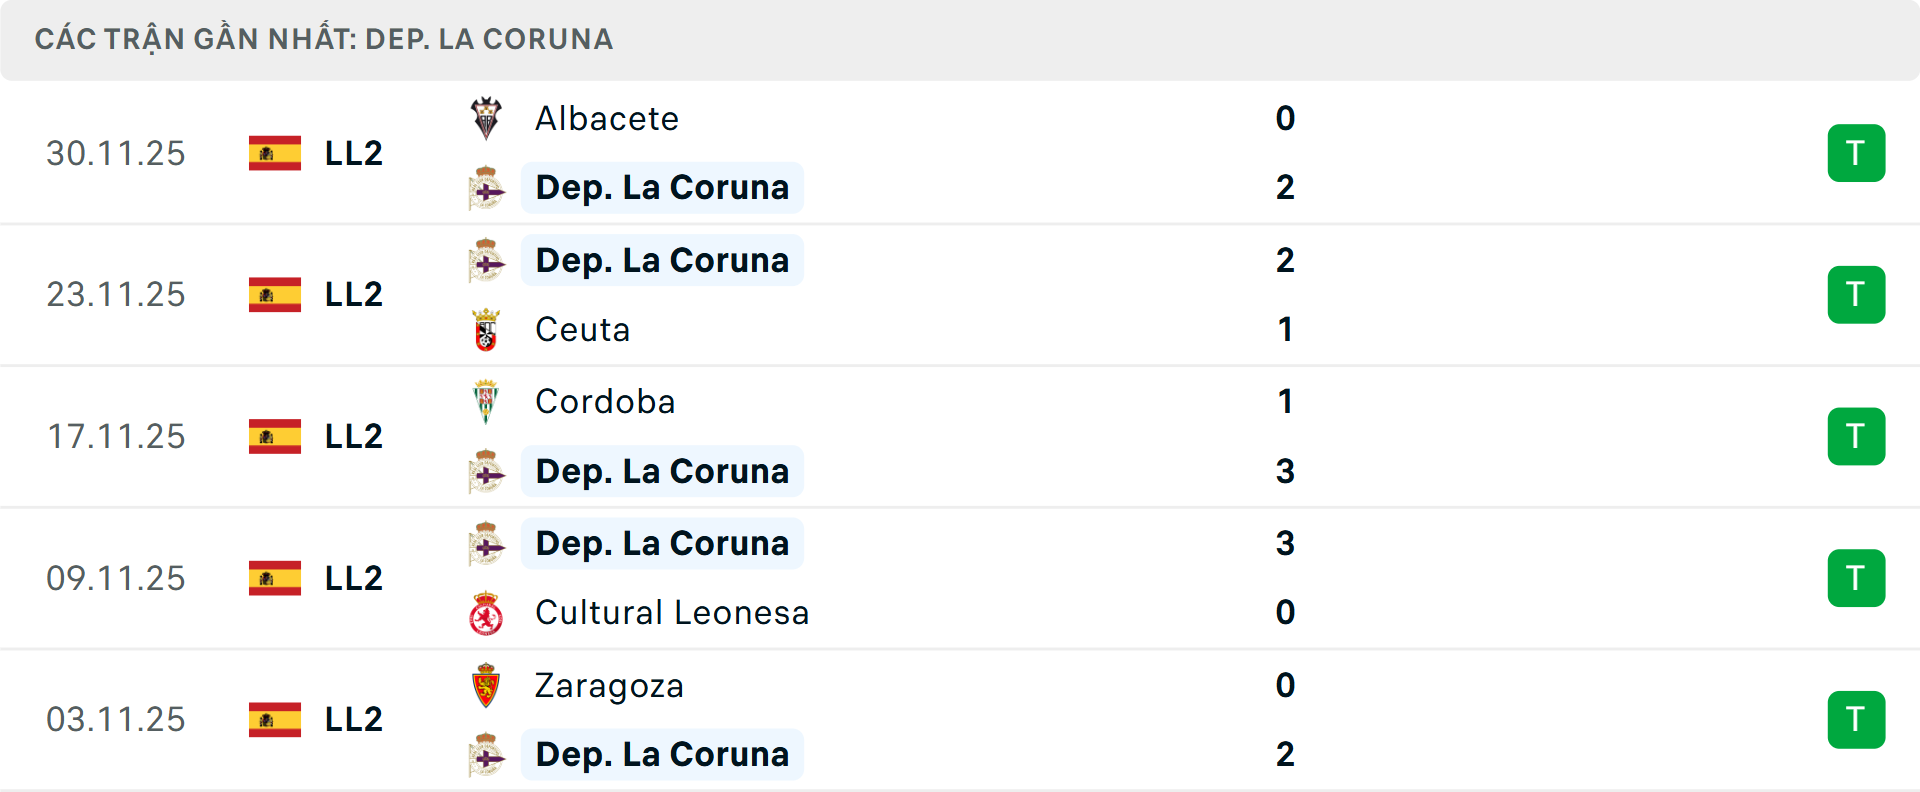The height and width of the screenshot is (792, 1920).
Task: Click green T badge for Zaragoza match
Action: pyautogui.click(x=1856, y=720)
